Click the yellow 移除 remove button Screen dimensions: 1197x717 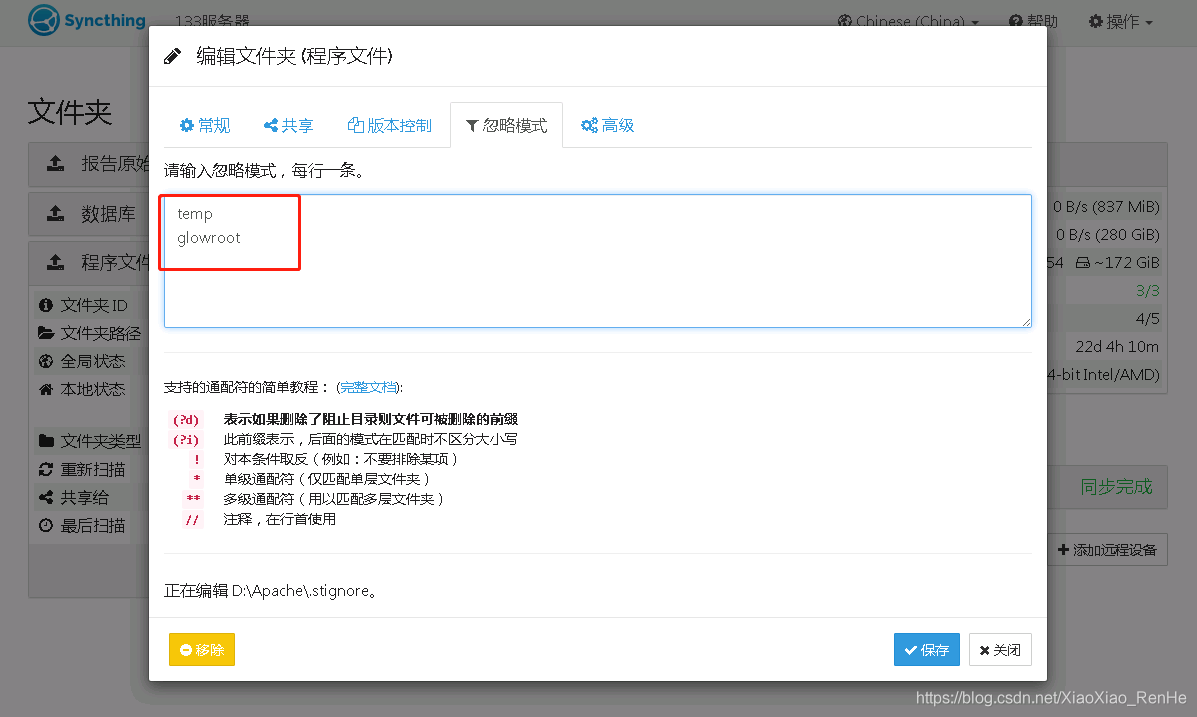[202, 650]
